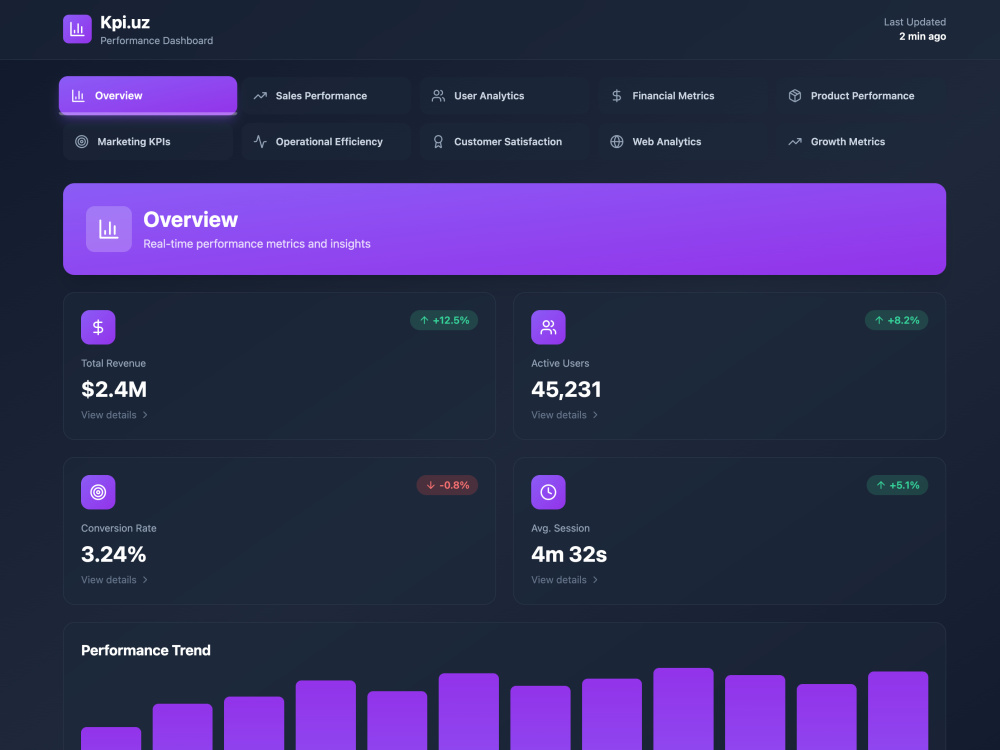Click the 3.24% conversion value
The width and height of the screenshot is (1000, 750).
point(114,554)
